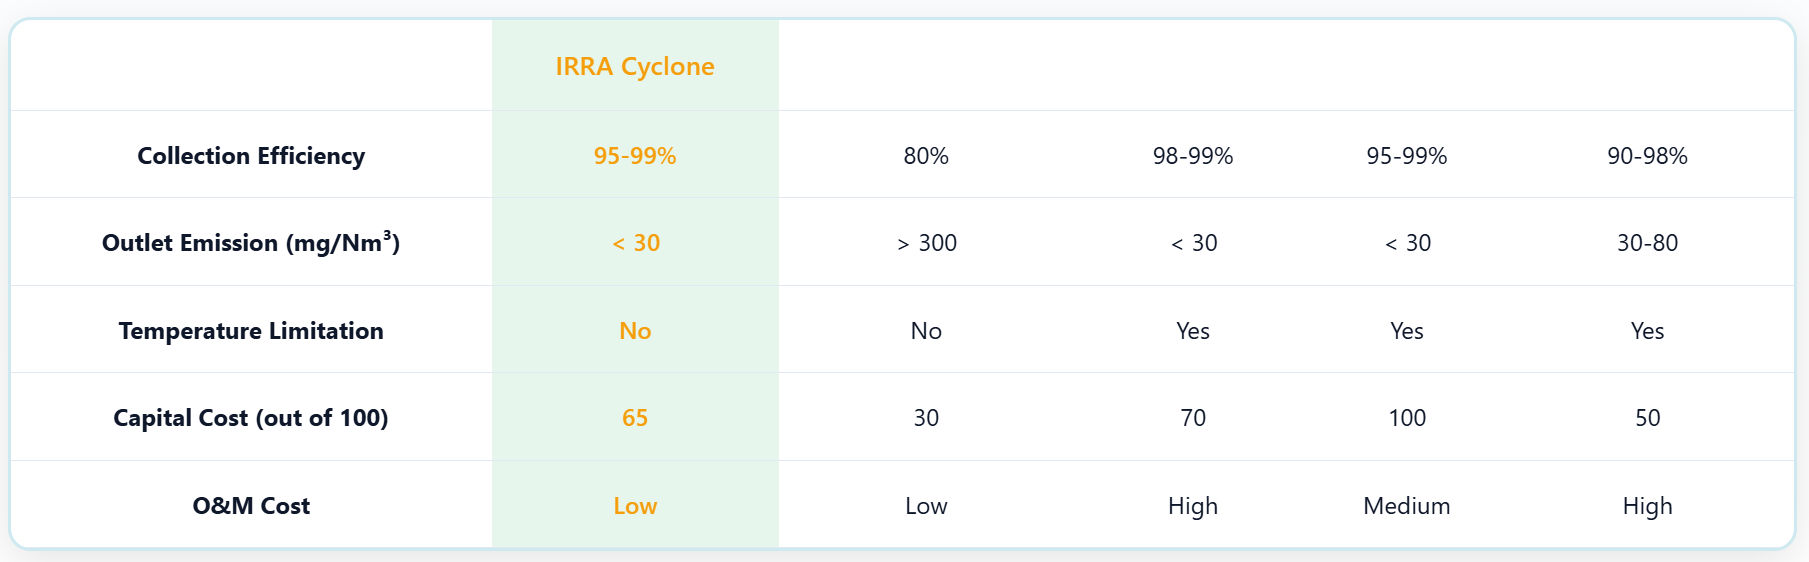Click the 90-98% efficiency value
The width and height of the screenshot is (1809, 562).
(x=1647, y=156)
